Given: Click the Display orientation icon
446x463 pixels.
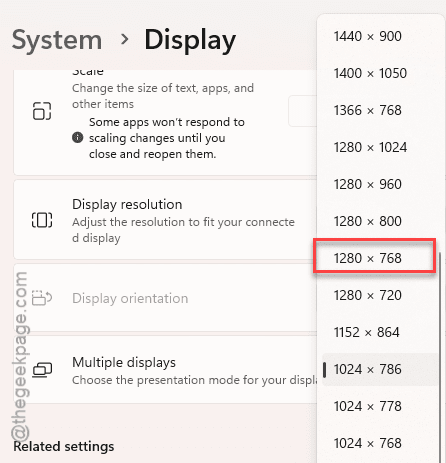Looking at the screenshot, I should click(x=42, y=298).
